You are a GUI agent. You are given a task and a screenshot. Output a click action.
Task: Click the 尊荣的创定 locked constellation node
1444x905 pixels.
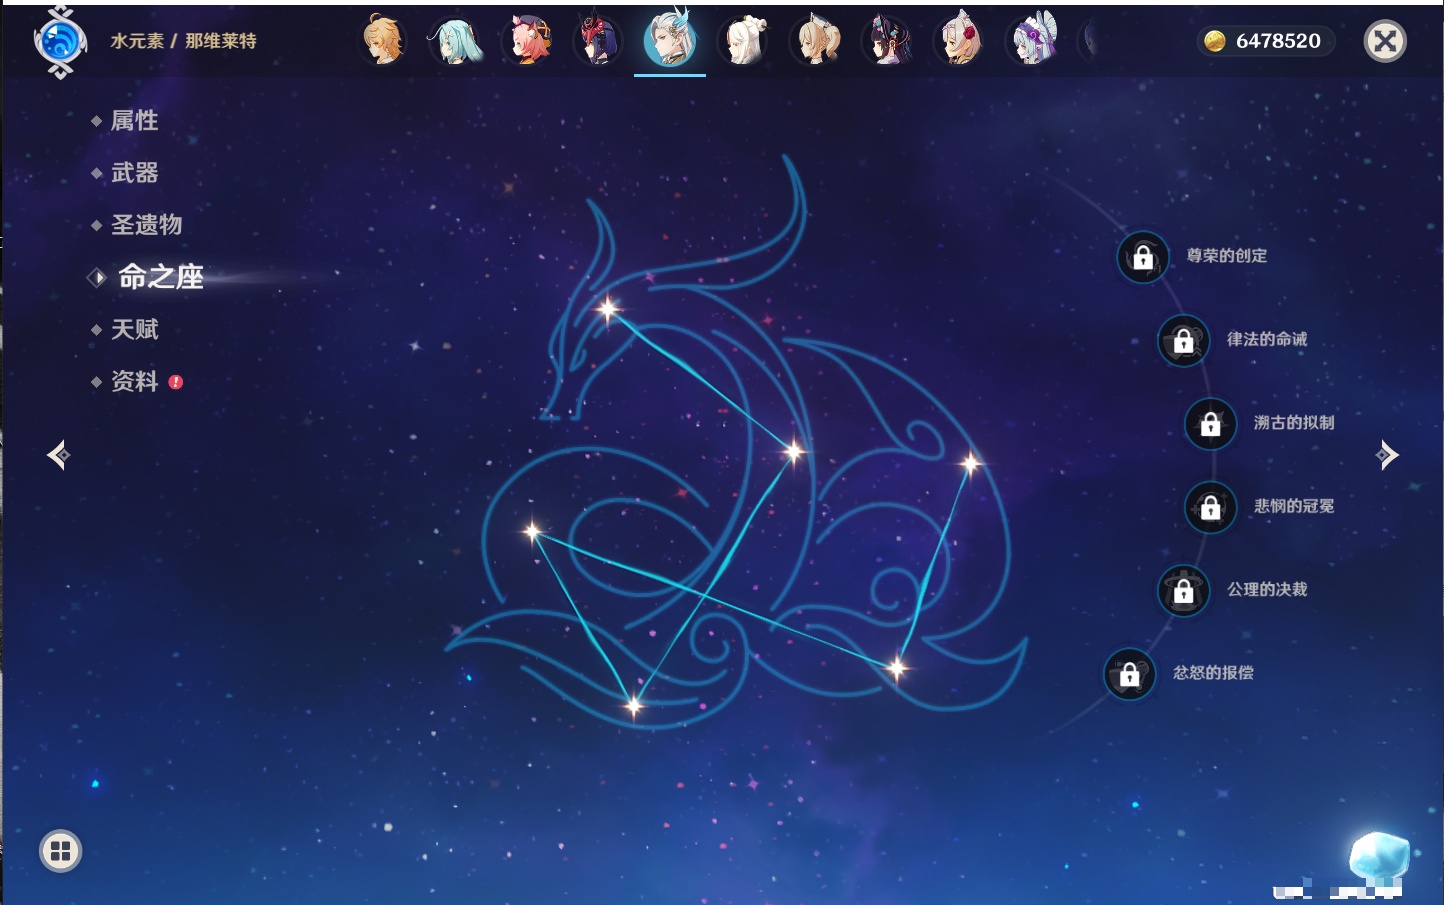[x=1143, y=257]
